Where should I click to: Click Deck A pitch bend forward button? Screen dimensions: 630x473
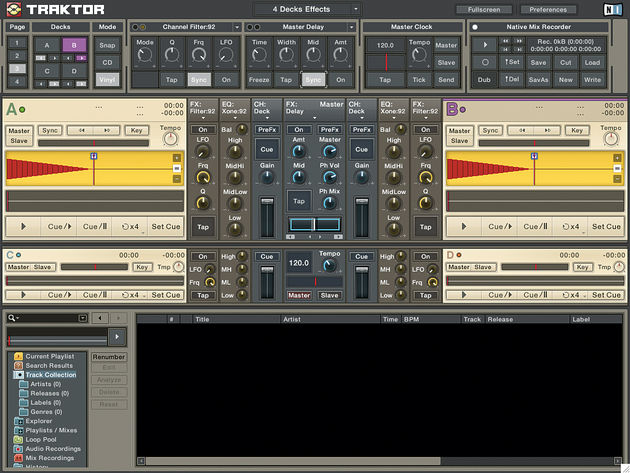click(x=107, y=130)
